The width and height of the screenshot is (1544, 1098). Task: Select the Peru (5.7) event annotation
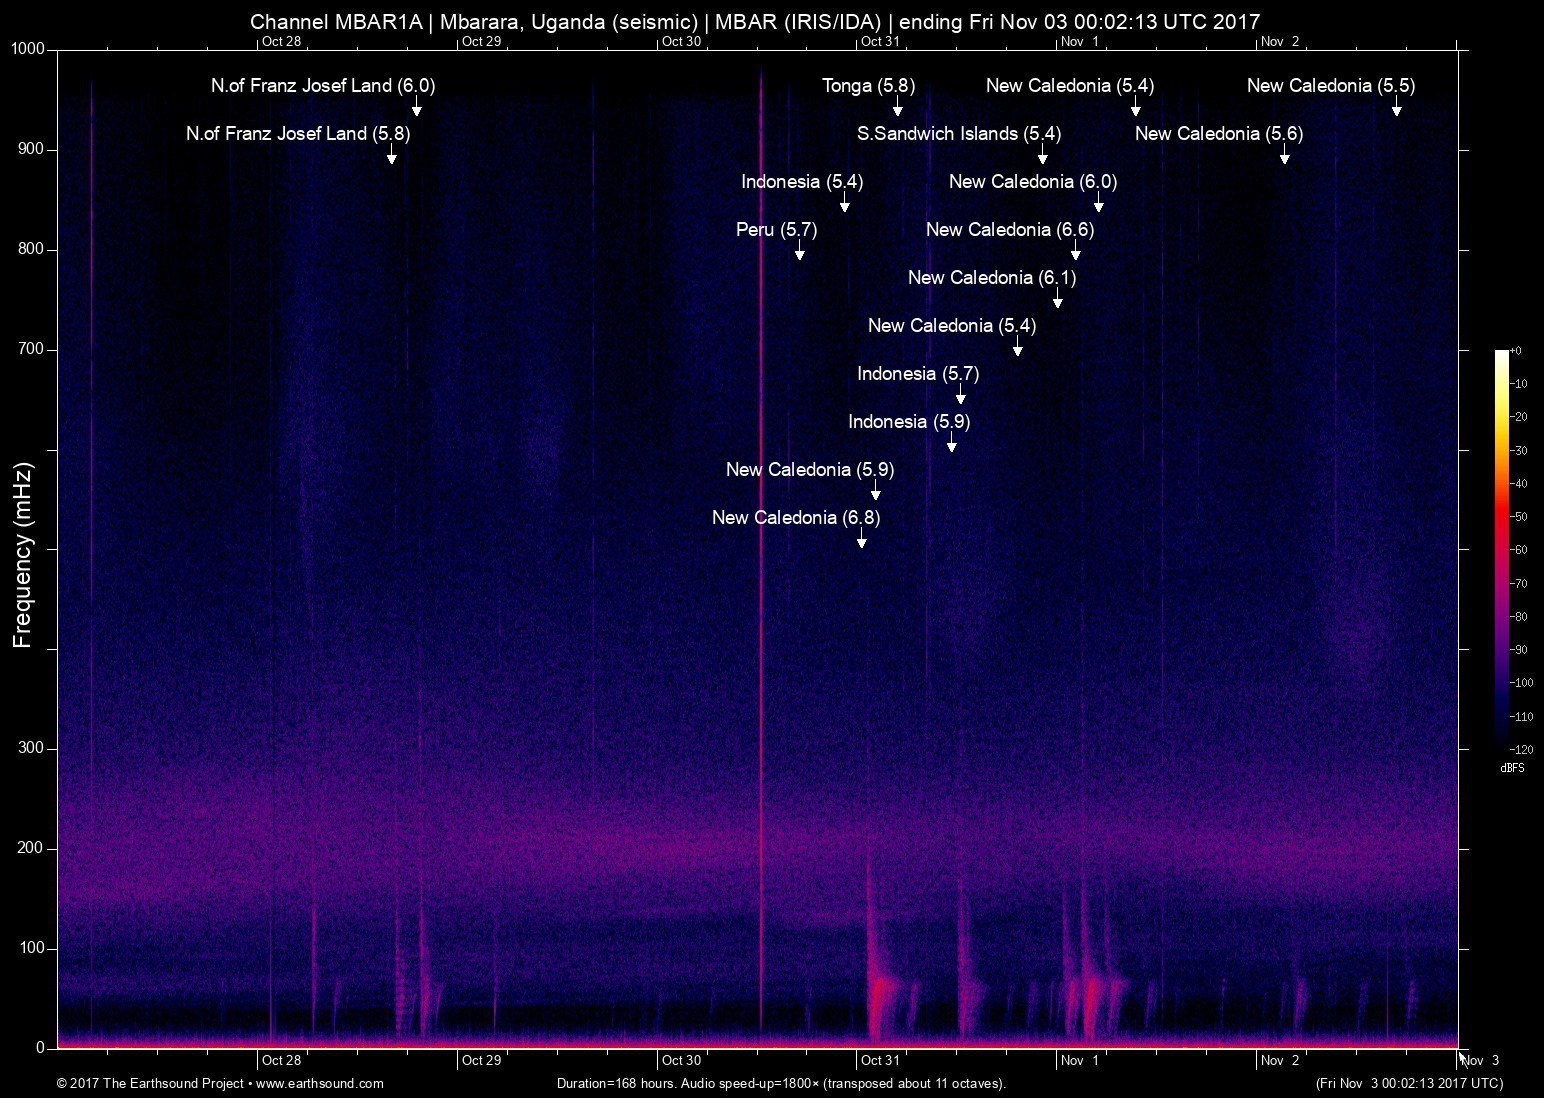pyautogui.click(x=775, y=230)
